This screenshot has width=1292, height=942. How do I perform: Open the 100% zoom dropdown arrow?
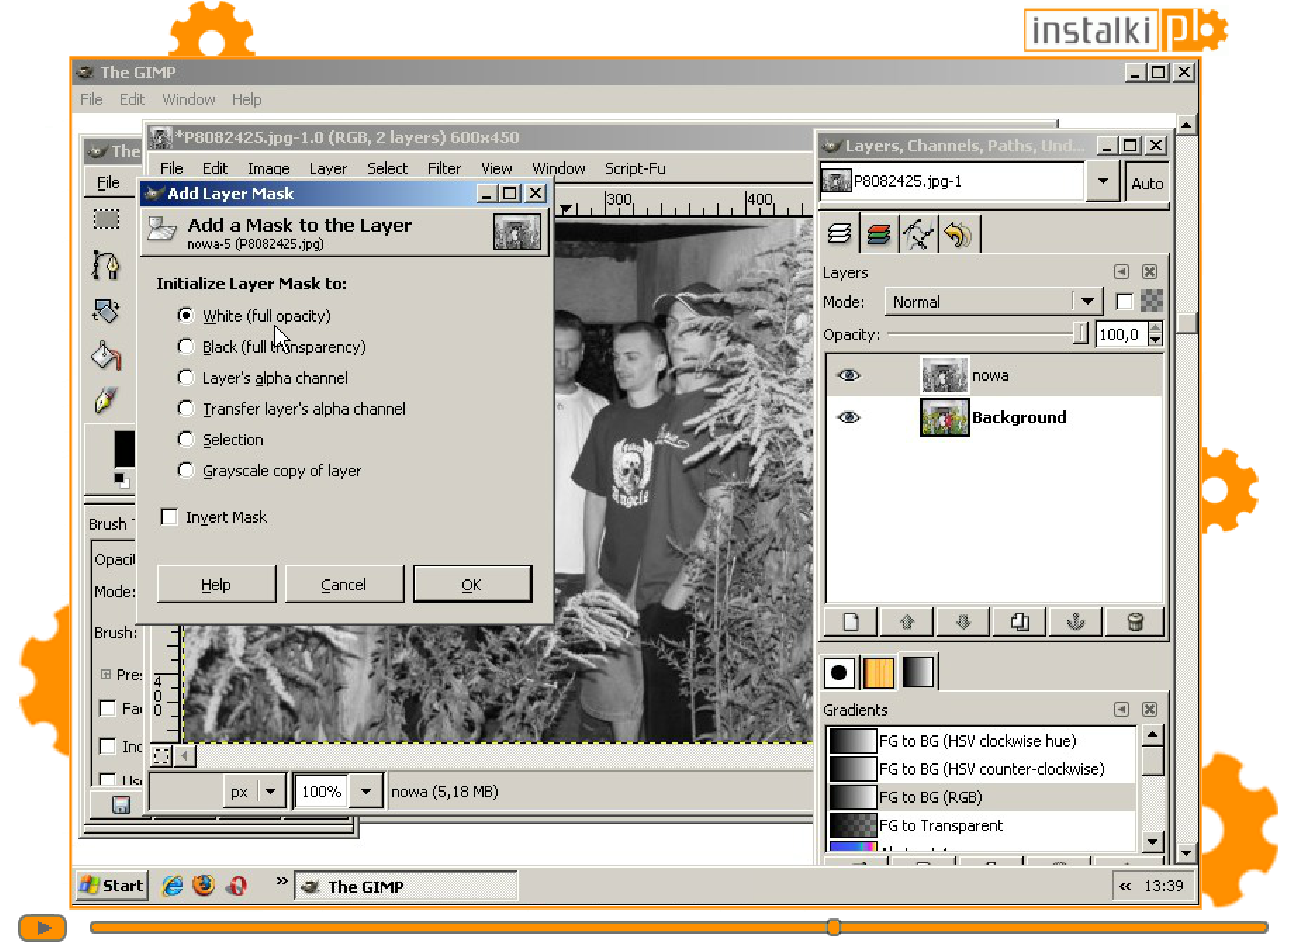[x=366, y=791]
